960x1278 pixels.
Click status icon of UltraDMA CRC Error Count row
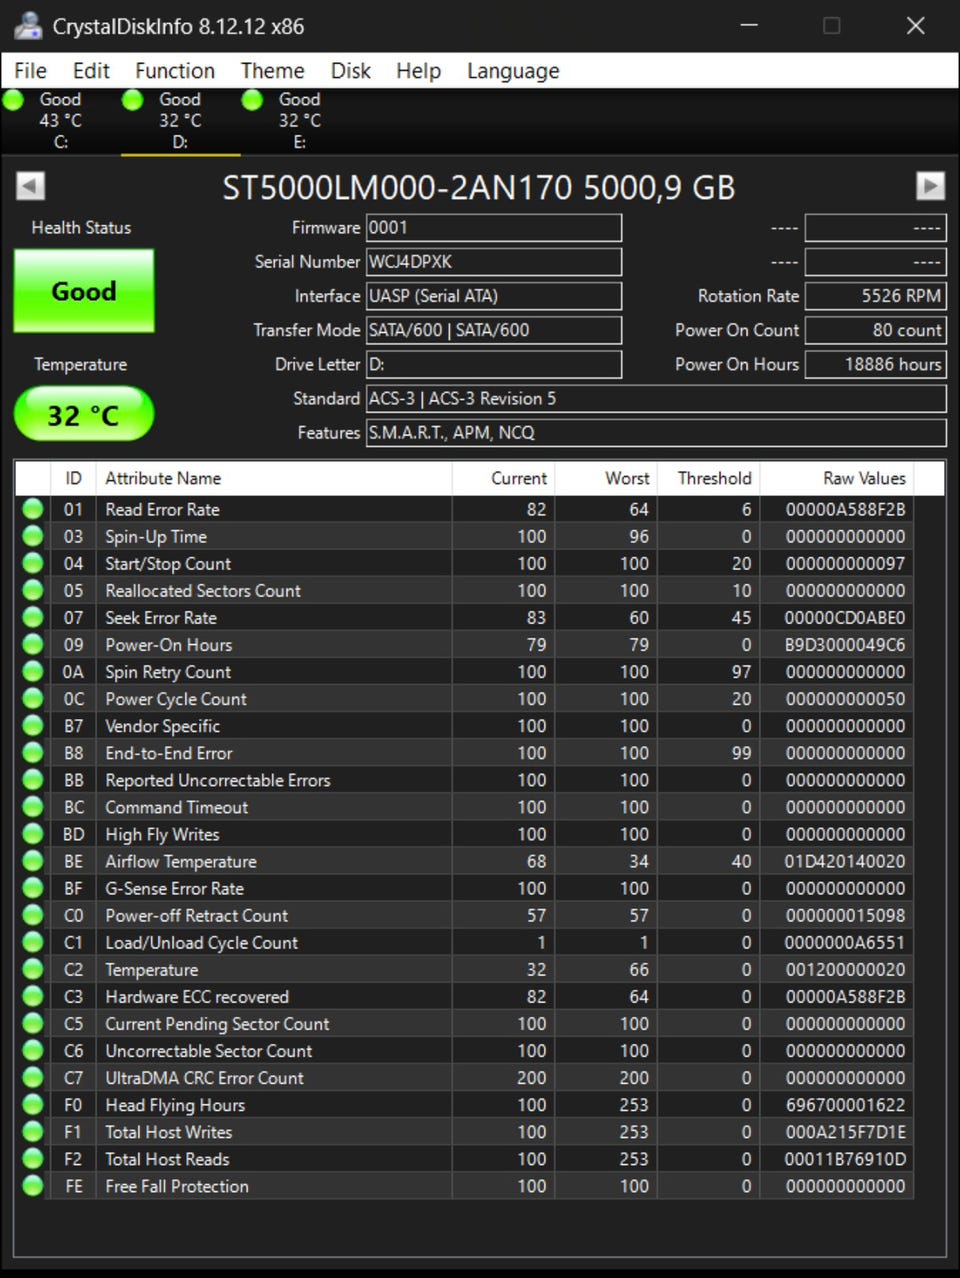(33, 1077)
